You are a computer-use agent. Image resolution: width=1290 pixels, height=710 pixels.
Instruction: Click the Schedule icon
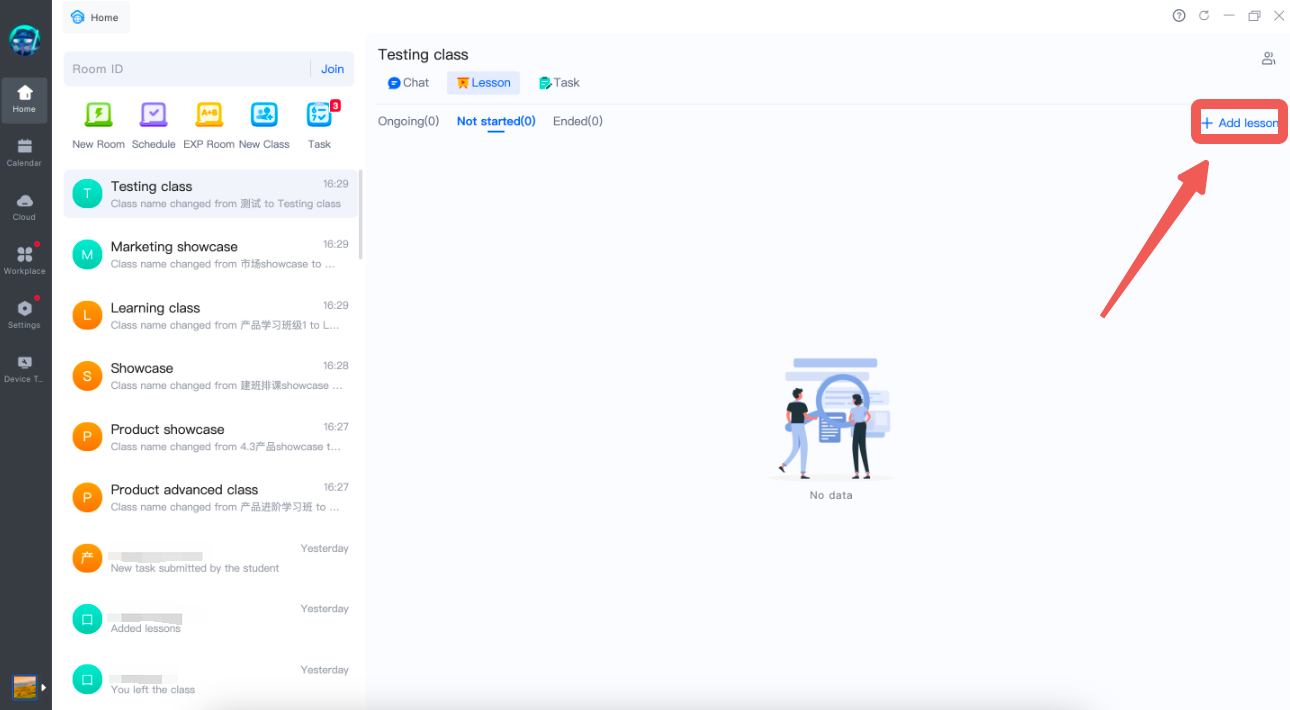[x=153, y=115]
